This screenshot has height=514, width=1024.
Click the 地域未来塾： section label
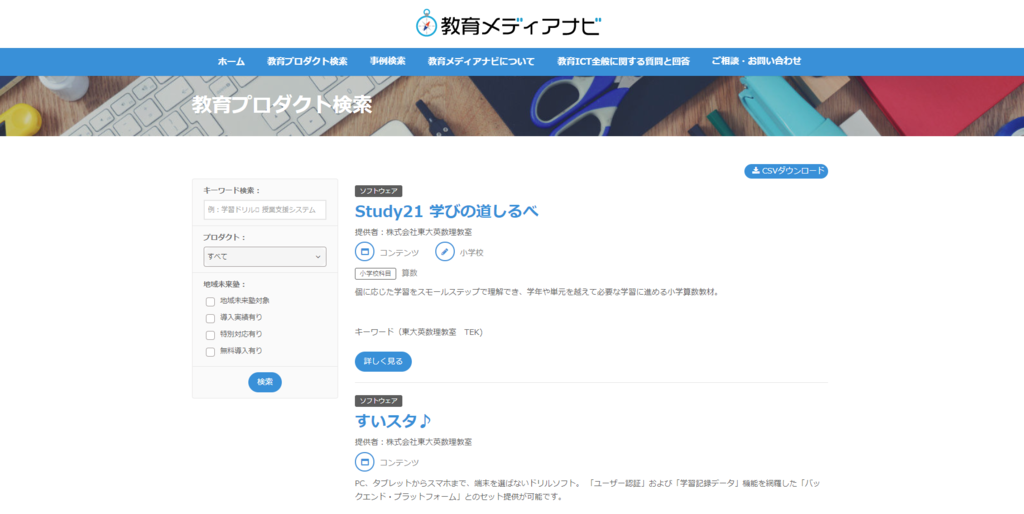point(225,285)
